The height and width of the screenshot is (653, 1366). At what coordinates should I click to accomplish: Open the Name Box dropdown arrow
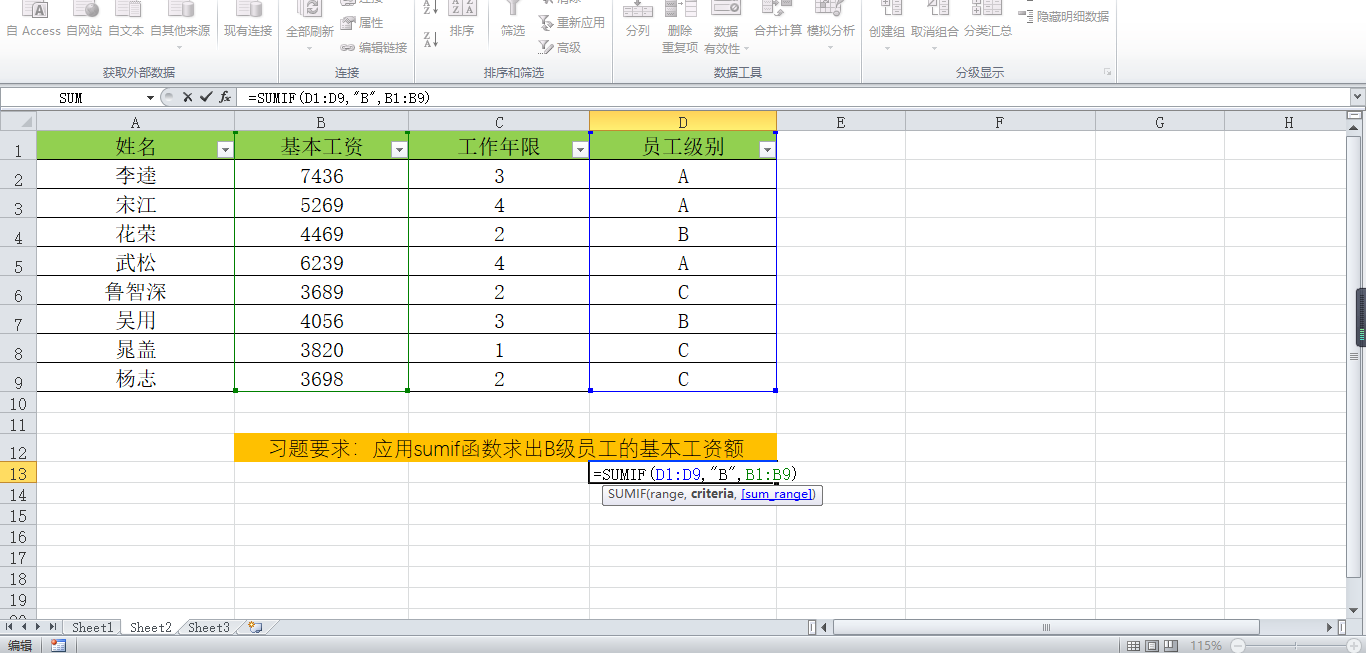(151, 97)
